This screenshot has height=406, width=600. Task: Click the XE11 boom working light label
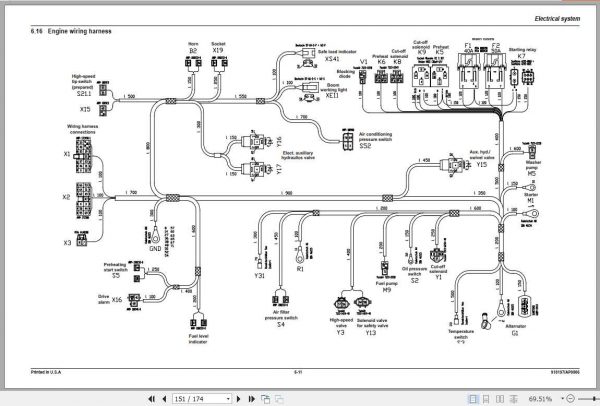[332, 95]
